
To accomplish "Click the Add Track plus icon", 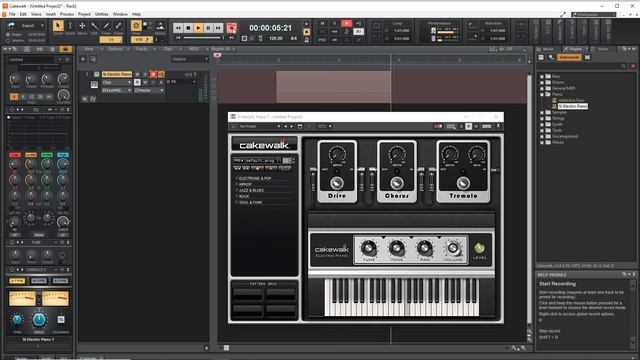I will [x=83, y=59].
